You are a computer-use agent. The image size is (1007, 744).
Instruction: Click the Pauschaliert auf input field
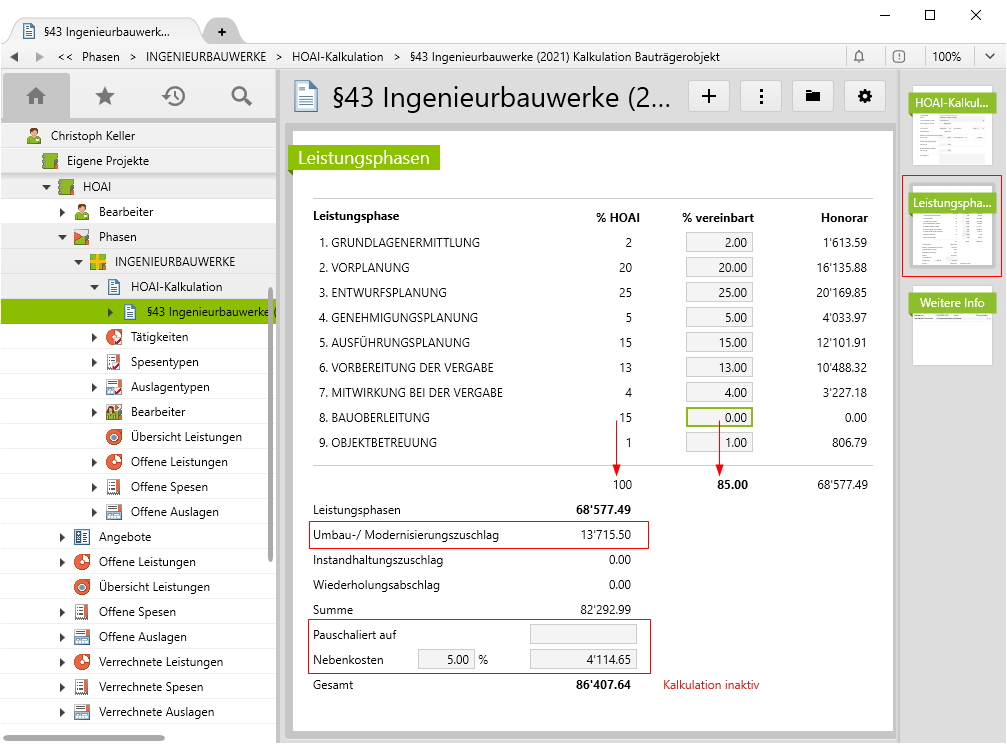[x=582, y=633]
